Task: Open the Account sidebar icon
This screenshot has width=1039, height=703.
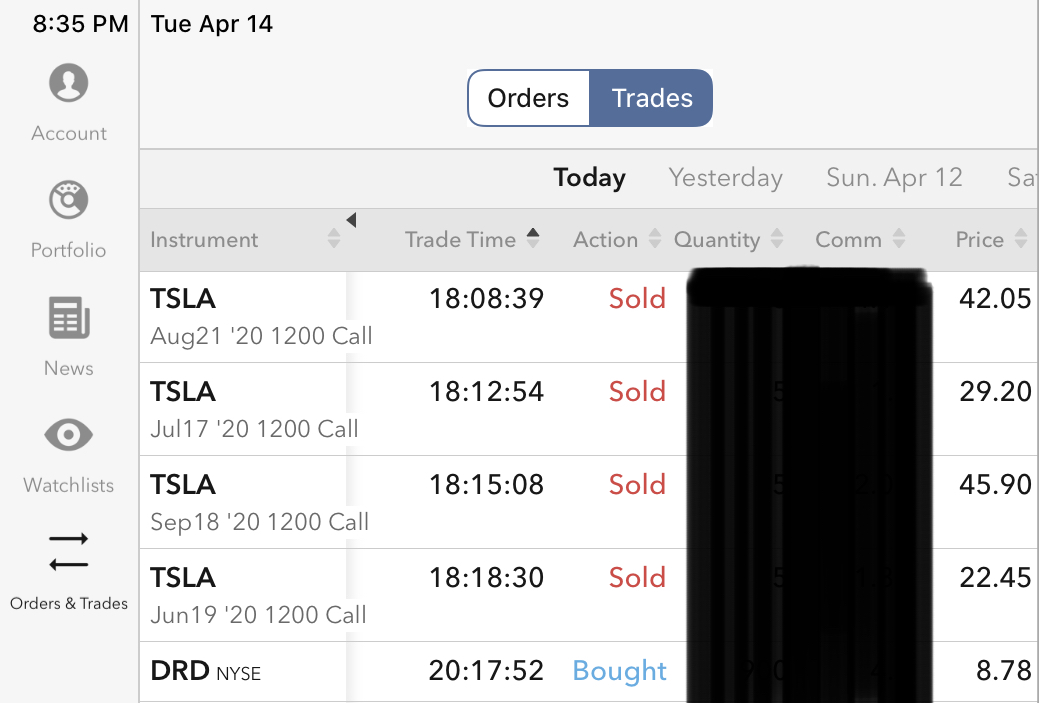Action: pos(69,83)
